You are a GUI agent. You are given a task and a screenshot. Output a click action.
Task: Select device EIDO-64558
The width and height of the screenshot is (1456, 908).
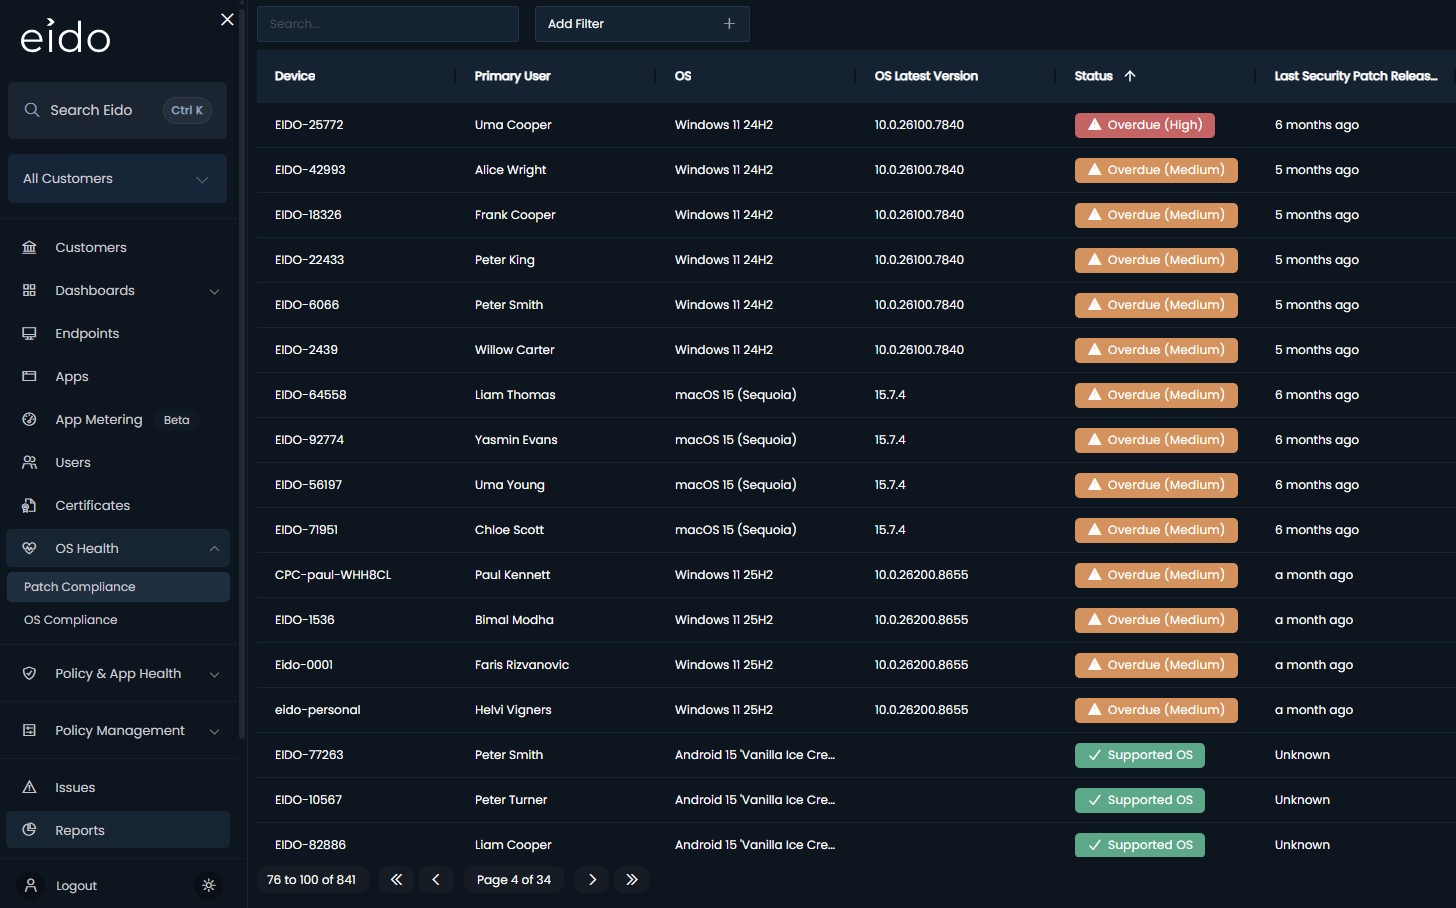click(311, 395)
